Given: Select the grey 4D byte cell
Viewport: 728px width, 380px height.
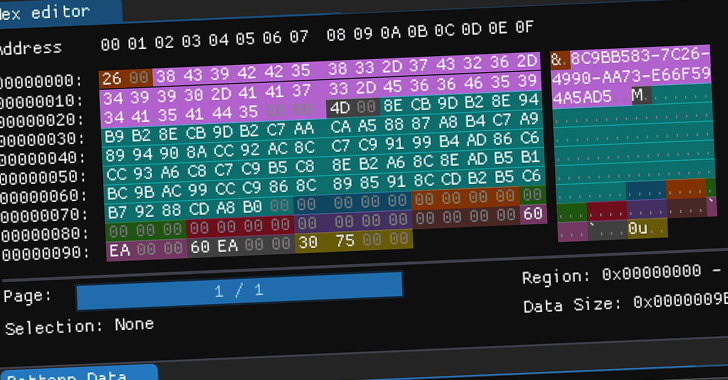Looking at the screenshot, I should pyautogui.click(x=340, y=108).
